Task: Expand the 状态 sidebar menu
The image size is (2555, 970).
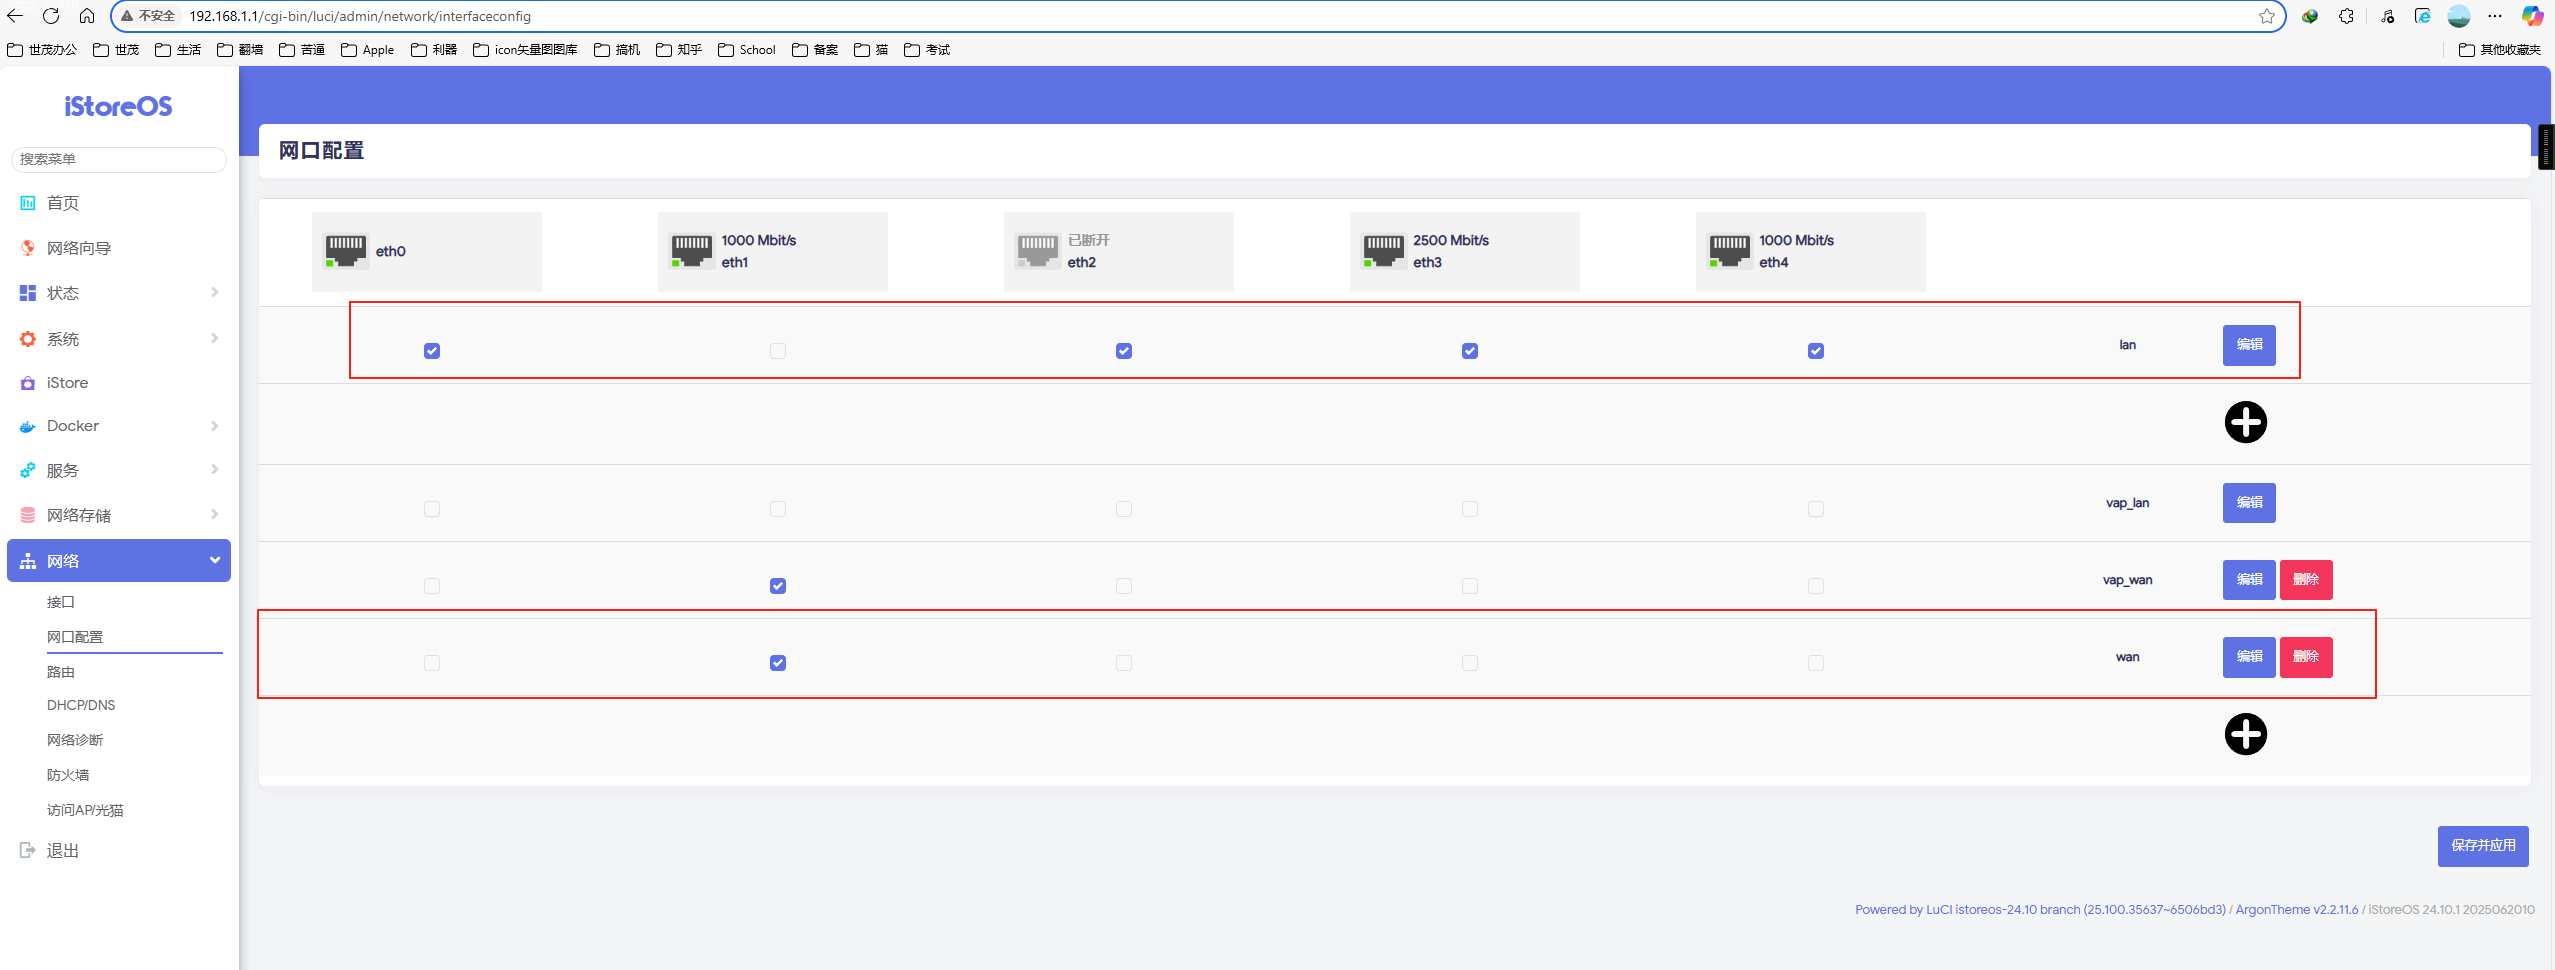Action: pyautogui.click(x=119, y=293)
